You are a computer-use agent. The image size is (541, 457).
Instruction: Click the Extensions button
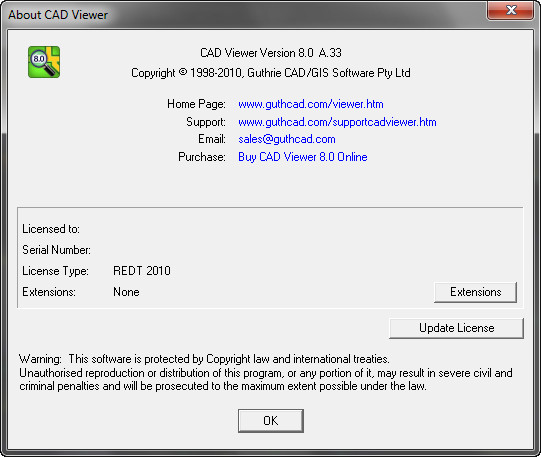pyautogui.click(x=475, y=292)
